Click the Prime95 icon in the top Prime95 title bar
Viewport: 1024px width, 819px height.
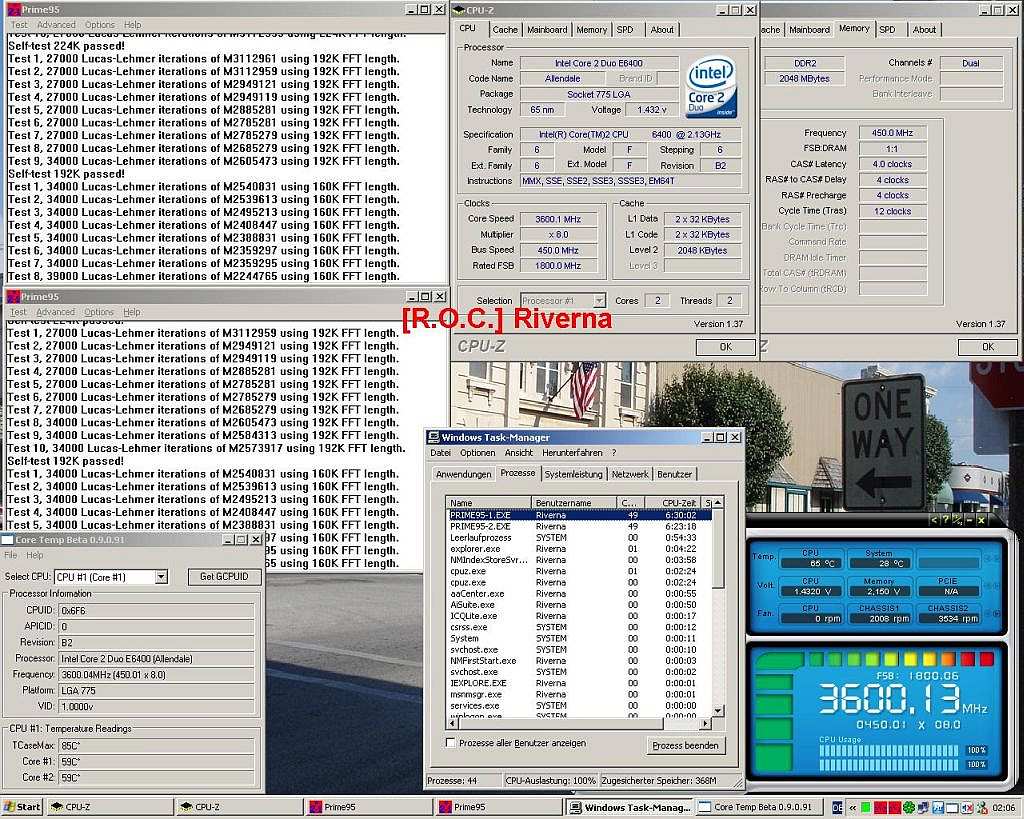point(13,9)
